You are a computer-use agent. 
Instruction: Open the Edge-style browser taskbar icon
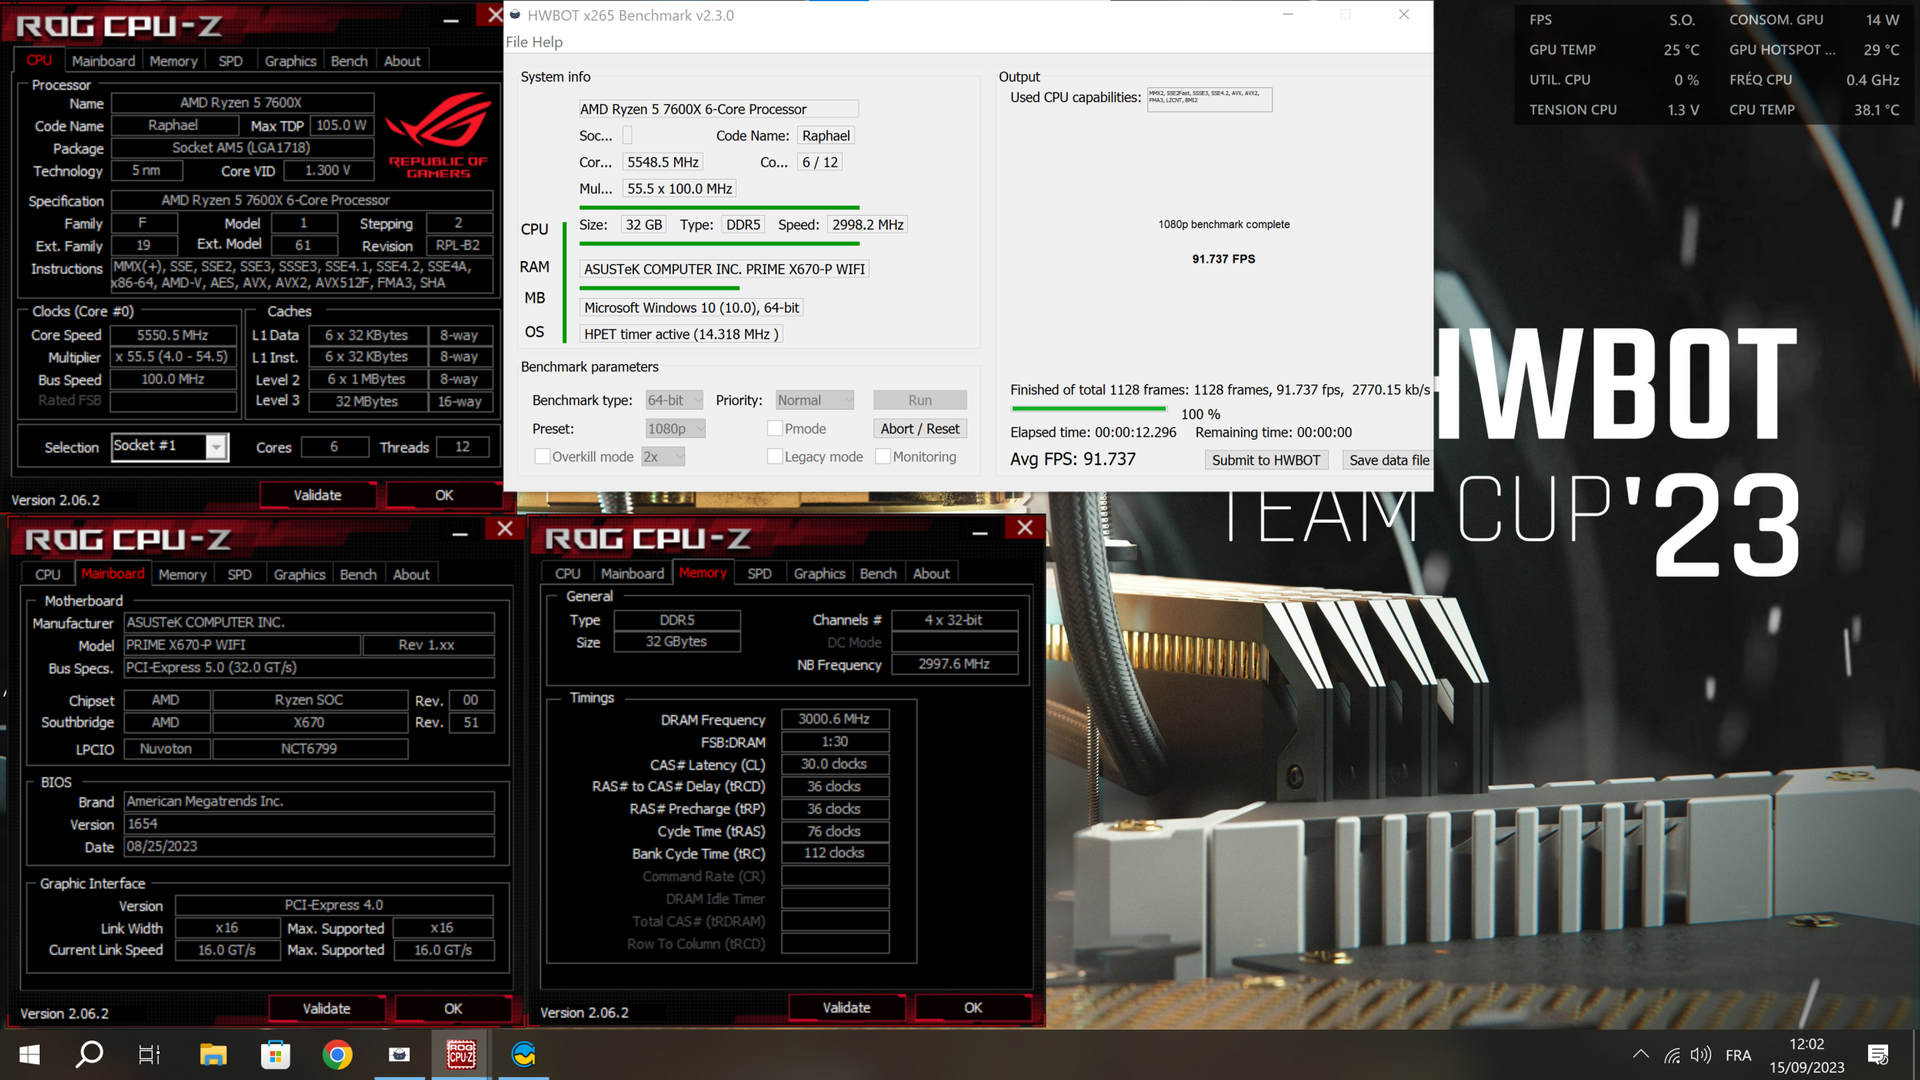click(x=524, y=1055)
